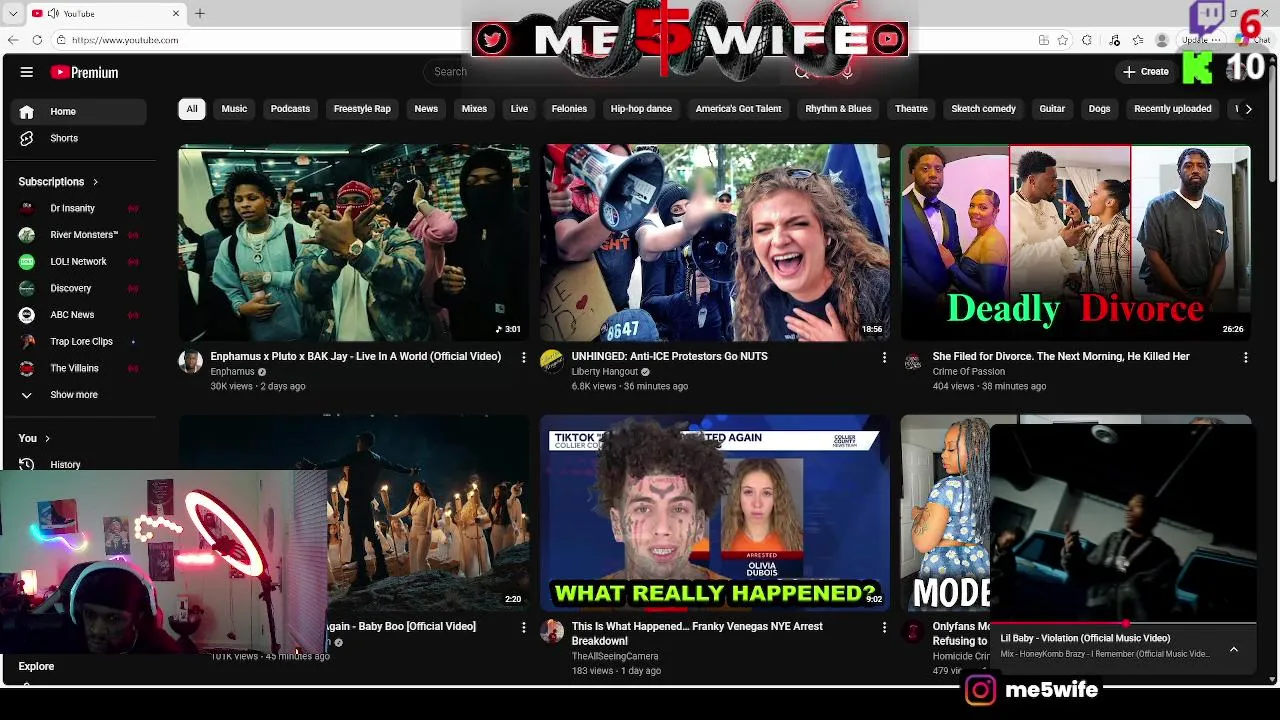Open options for She Filed for Divorce video
The height and width of the screenshot is (720, 1280).
tap(1245, 357)
